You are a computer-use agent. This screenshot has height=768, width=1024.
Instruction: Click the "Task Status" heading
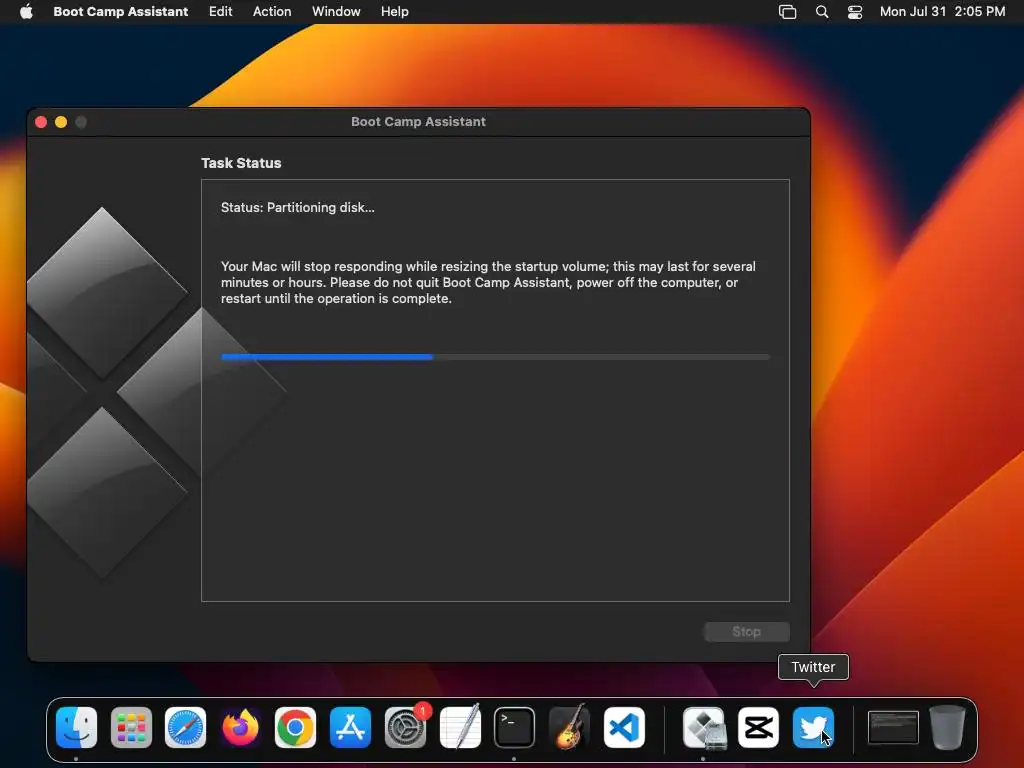[x=241, y=163]
